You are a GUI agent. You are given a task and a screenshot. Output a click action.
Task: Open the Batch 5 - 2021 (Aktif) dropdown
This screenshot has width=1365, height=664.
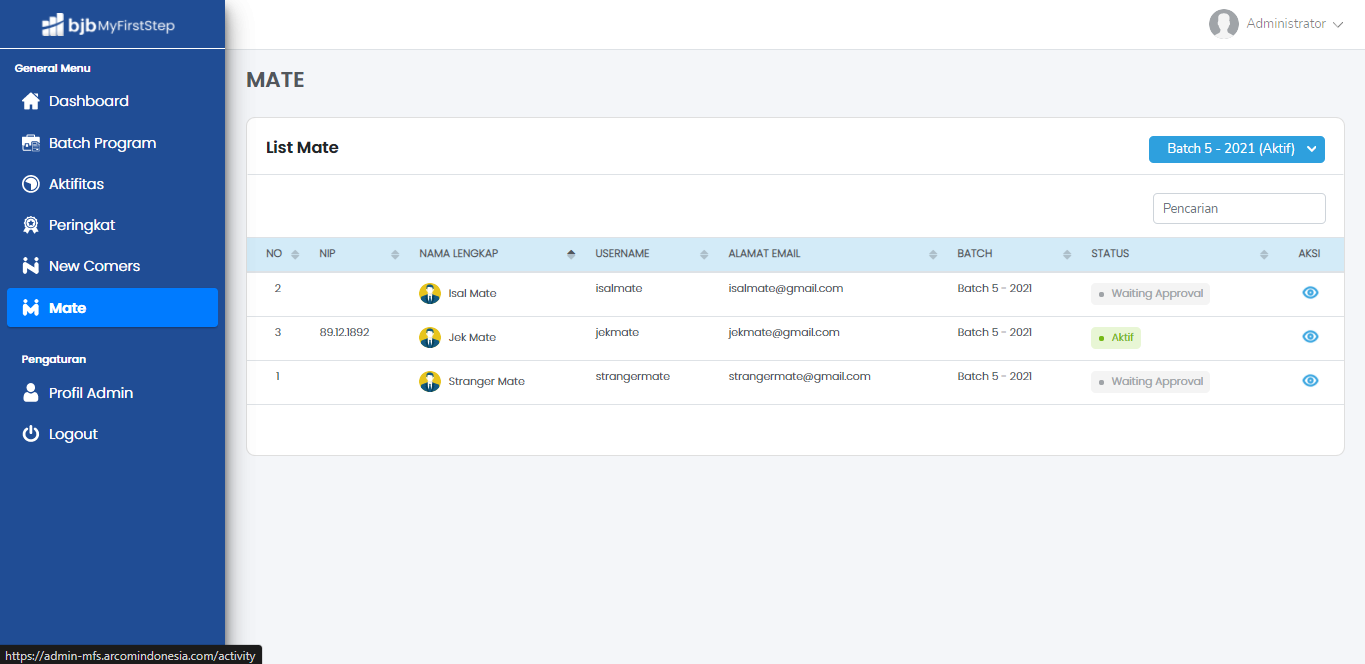pos(1236,149)
